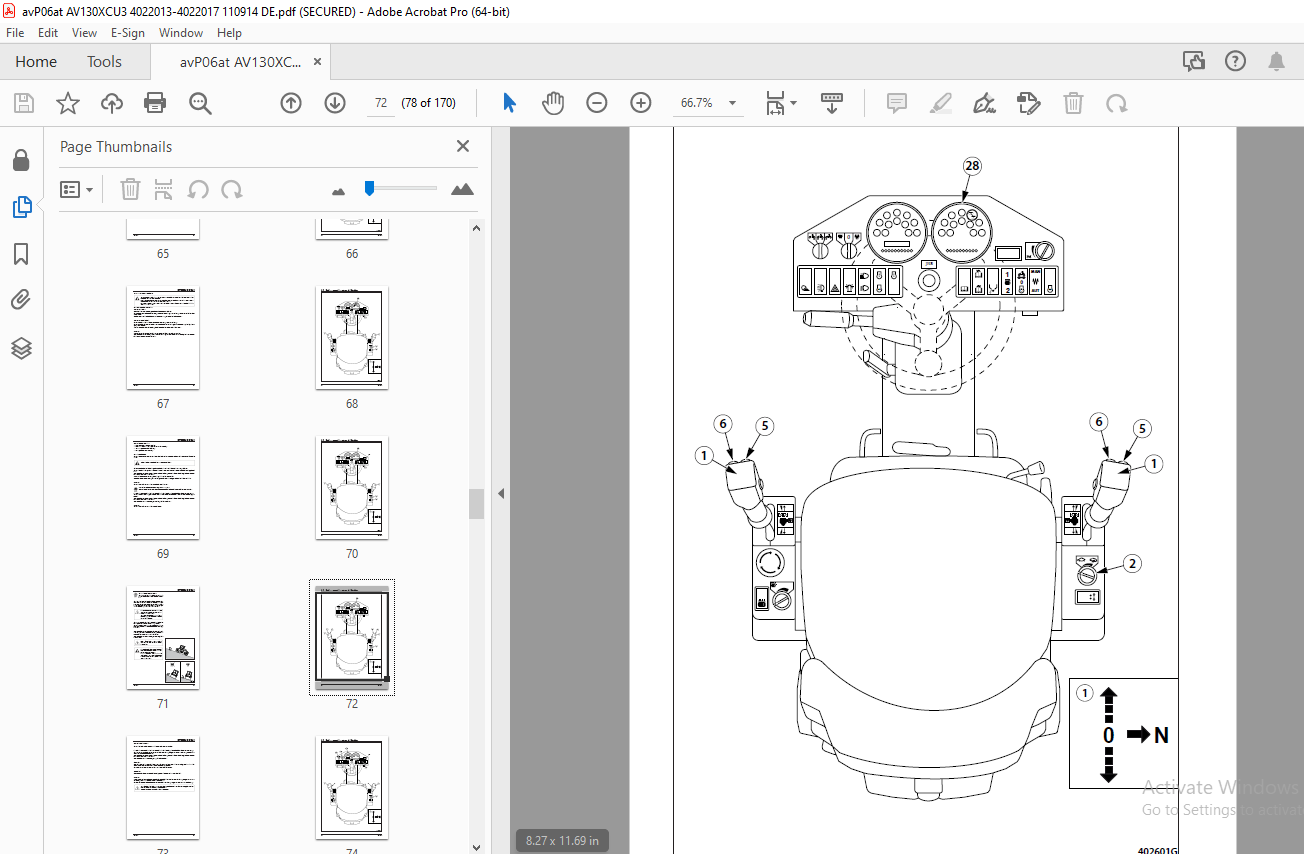The width and height of the screenshot is (1304, 854).
Task: Open the find text magnifier tool
Action: pos(200,103)
